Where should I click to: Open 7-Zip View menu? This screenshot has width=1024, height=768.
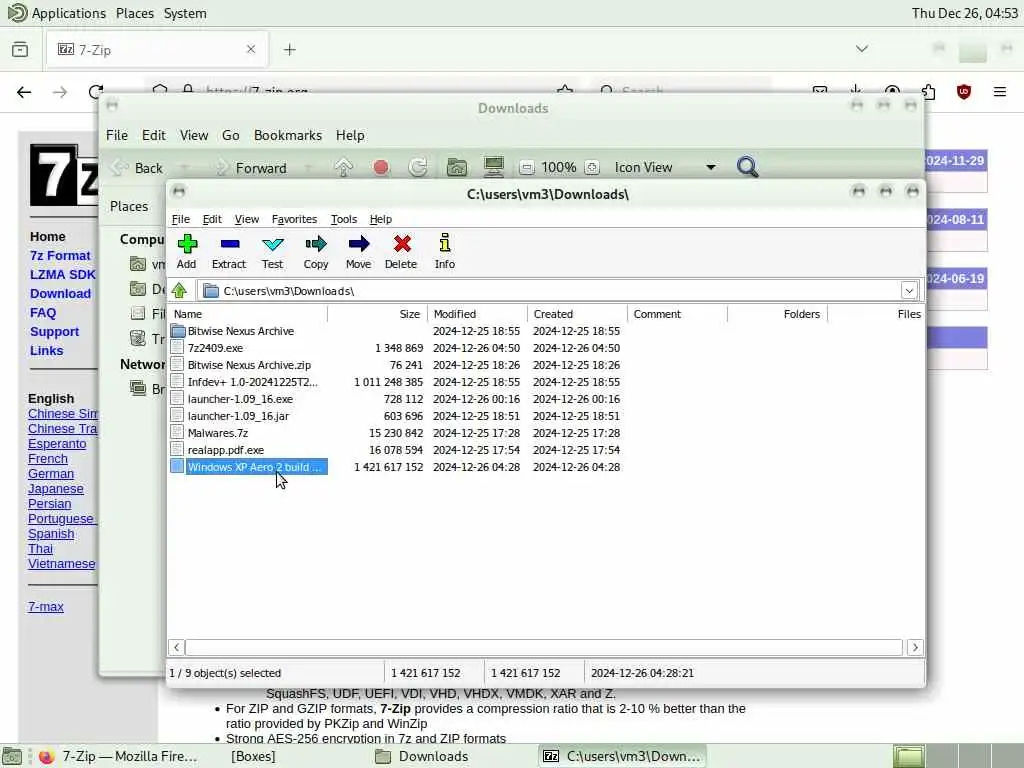(x=247, y=219)
